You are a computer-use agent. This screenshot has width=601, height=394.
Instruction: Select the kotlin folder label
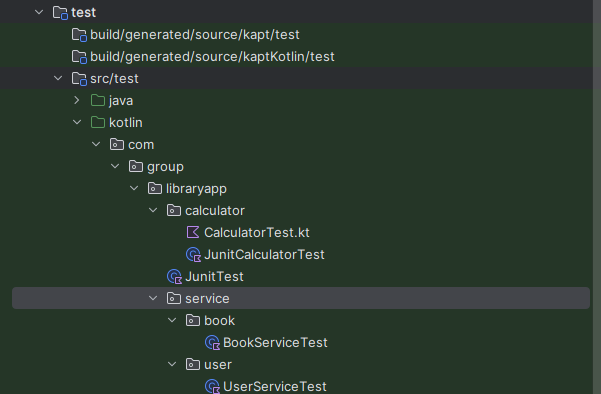point(126,123)
